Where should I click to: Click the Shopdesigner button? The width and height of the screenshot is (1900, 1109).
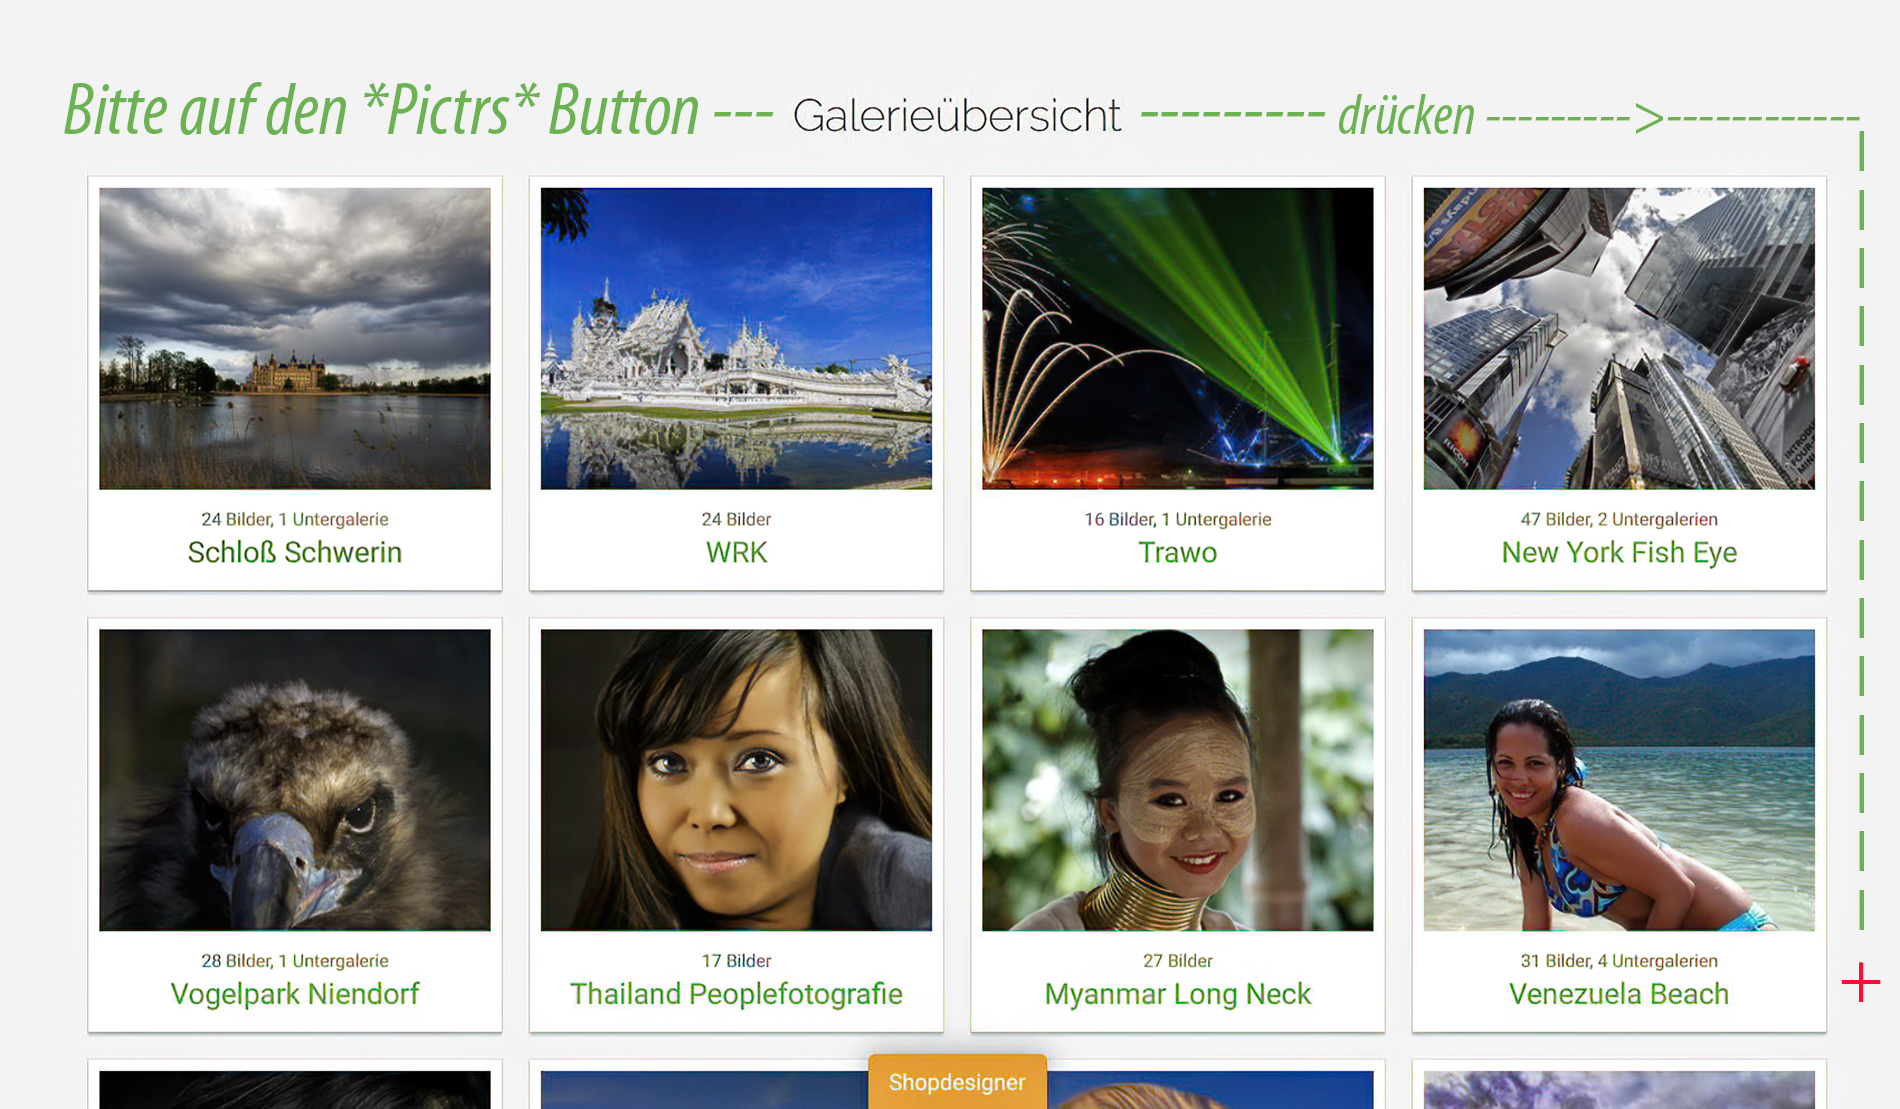tap(957, 1082)
